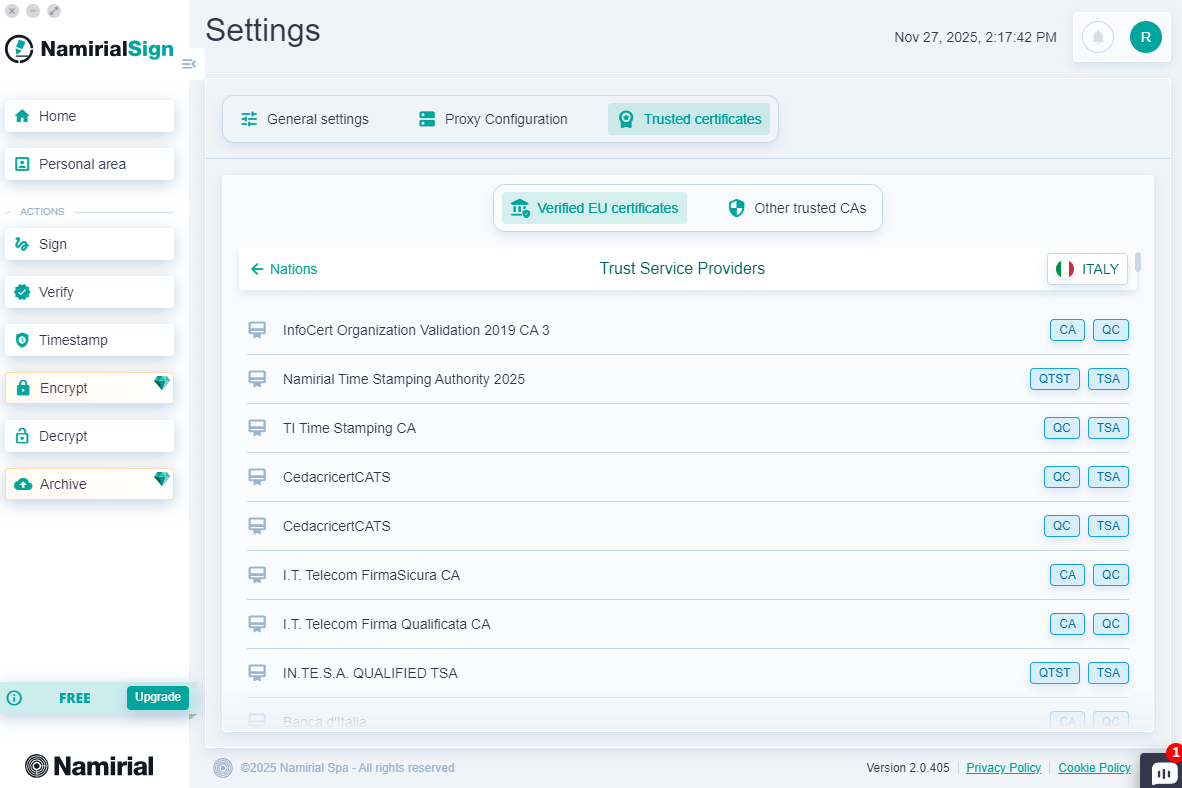This screenshot has height=788, width=1182.
Task: Open the Archive feature
Action: pyautogui.click(x=89, y=484)
